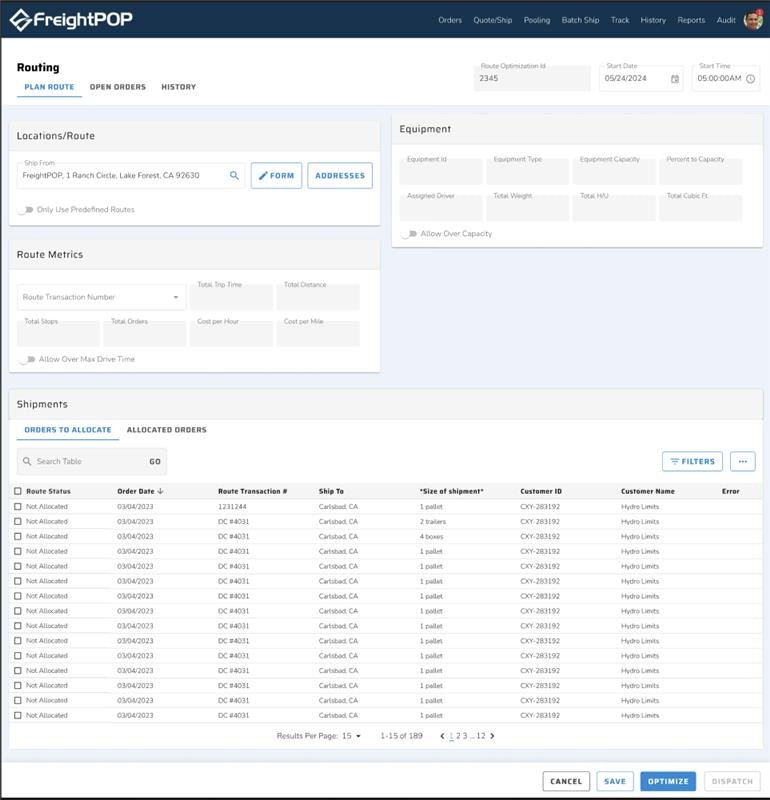
Task: Open Track in top navigation
Action: (620, 20)
